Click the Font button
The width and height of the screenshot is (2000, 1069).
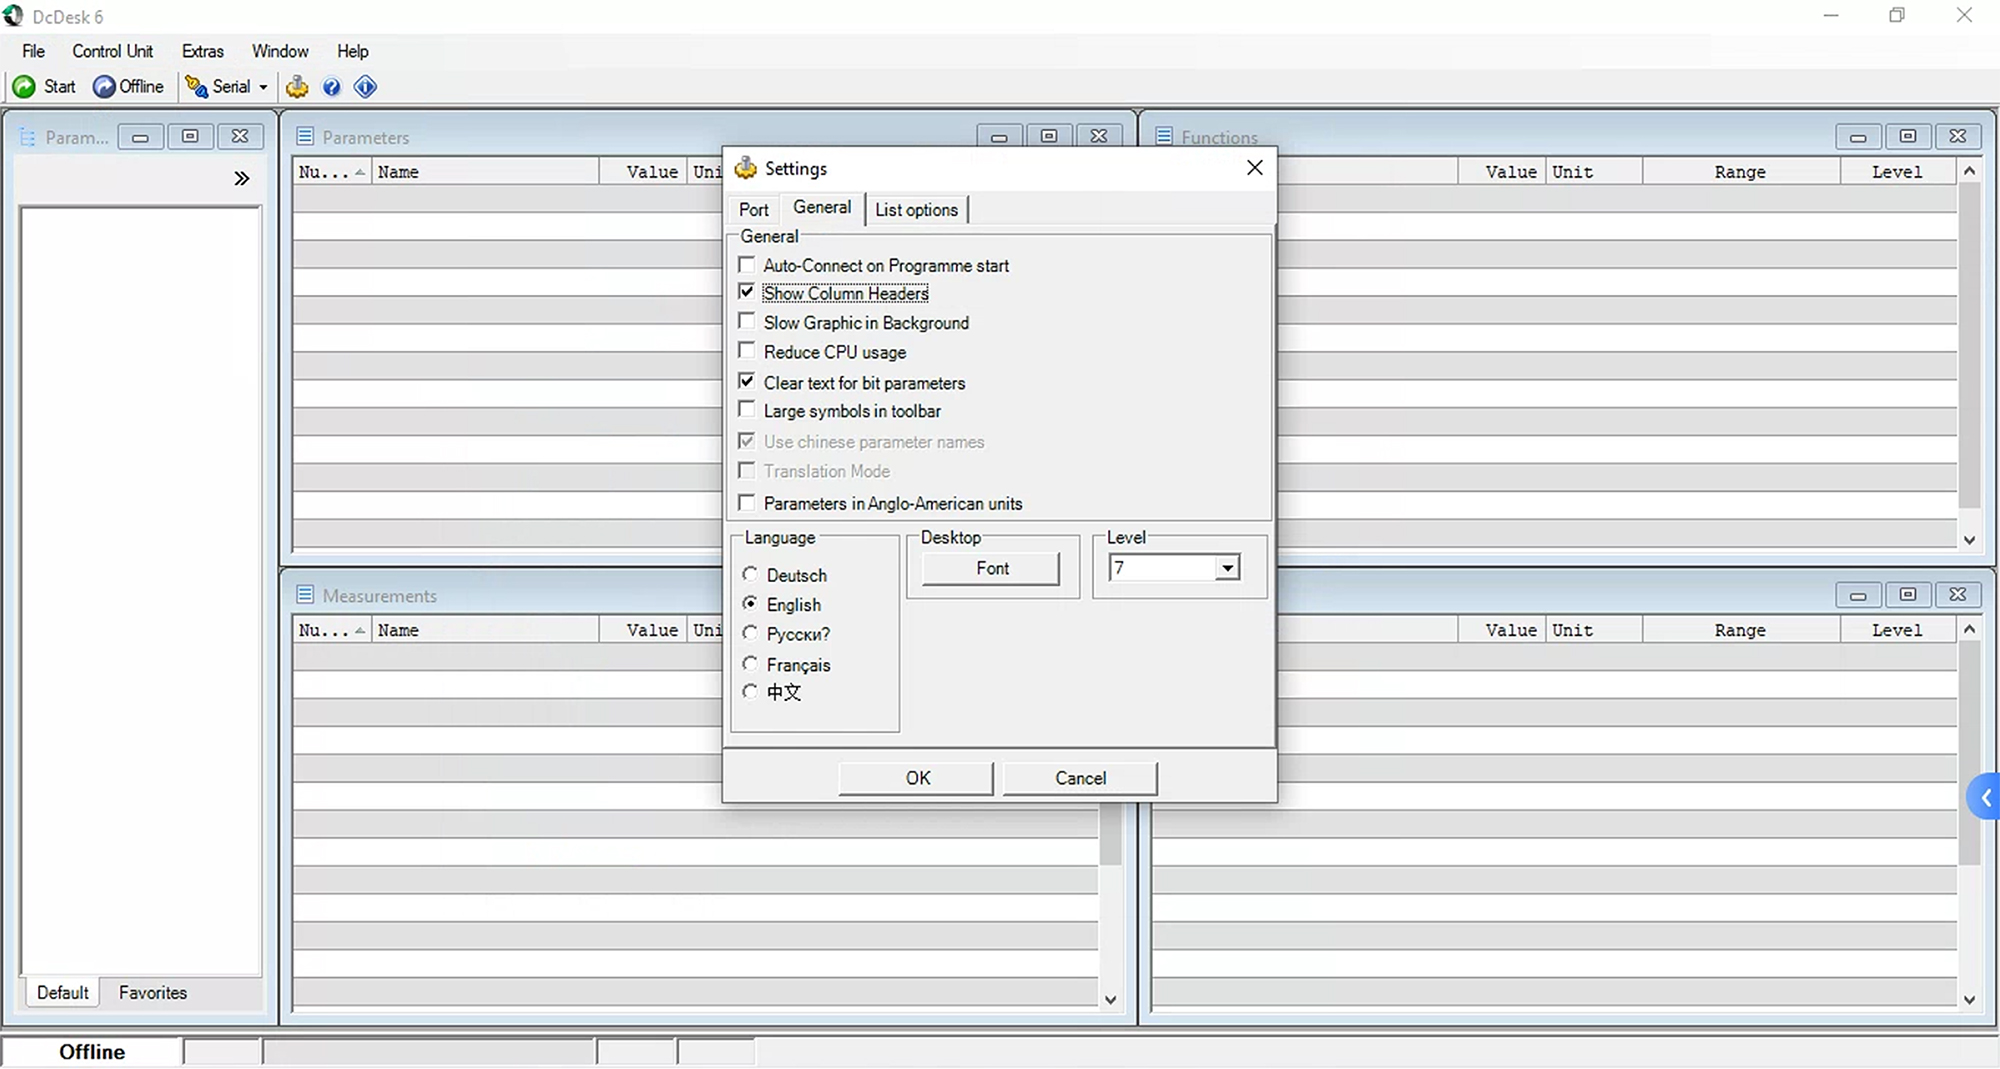pyautogui.click(x=991, y=567)
